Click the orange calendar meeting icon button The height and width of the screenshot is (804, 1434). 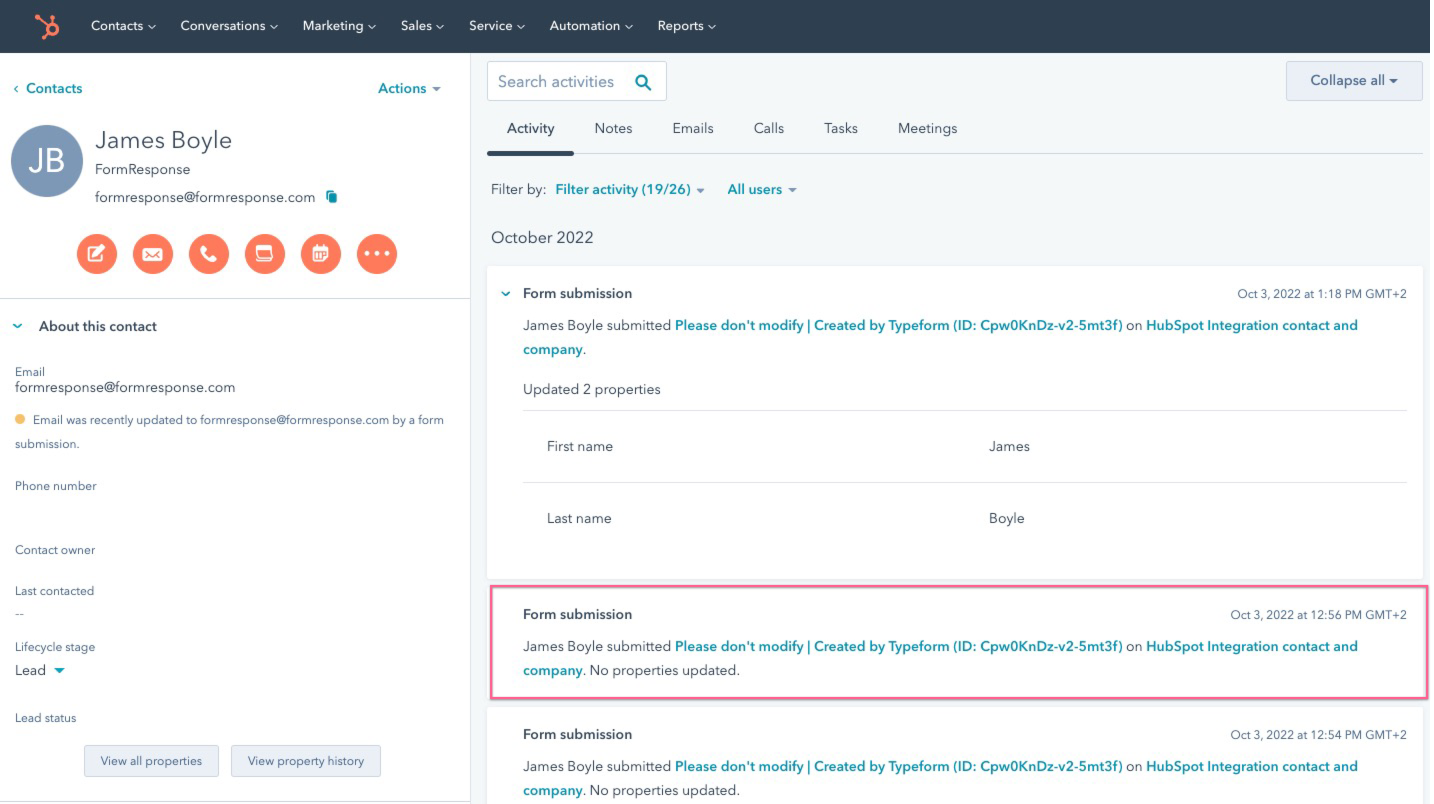321,254
